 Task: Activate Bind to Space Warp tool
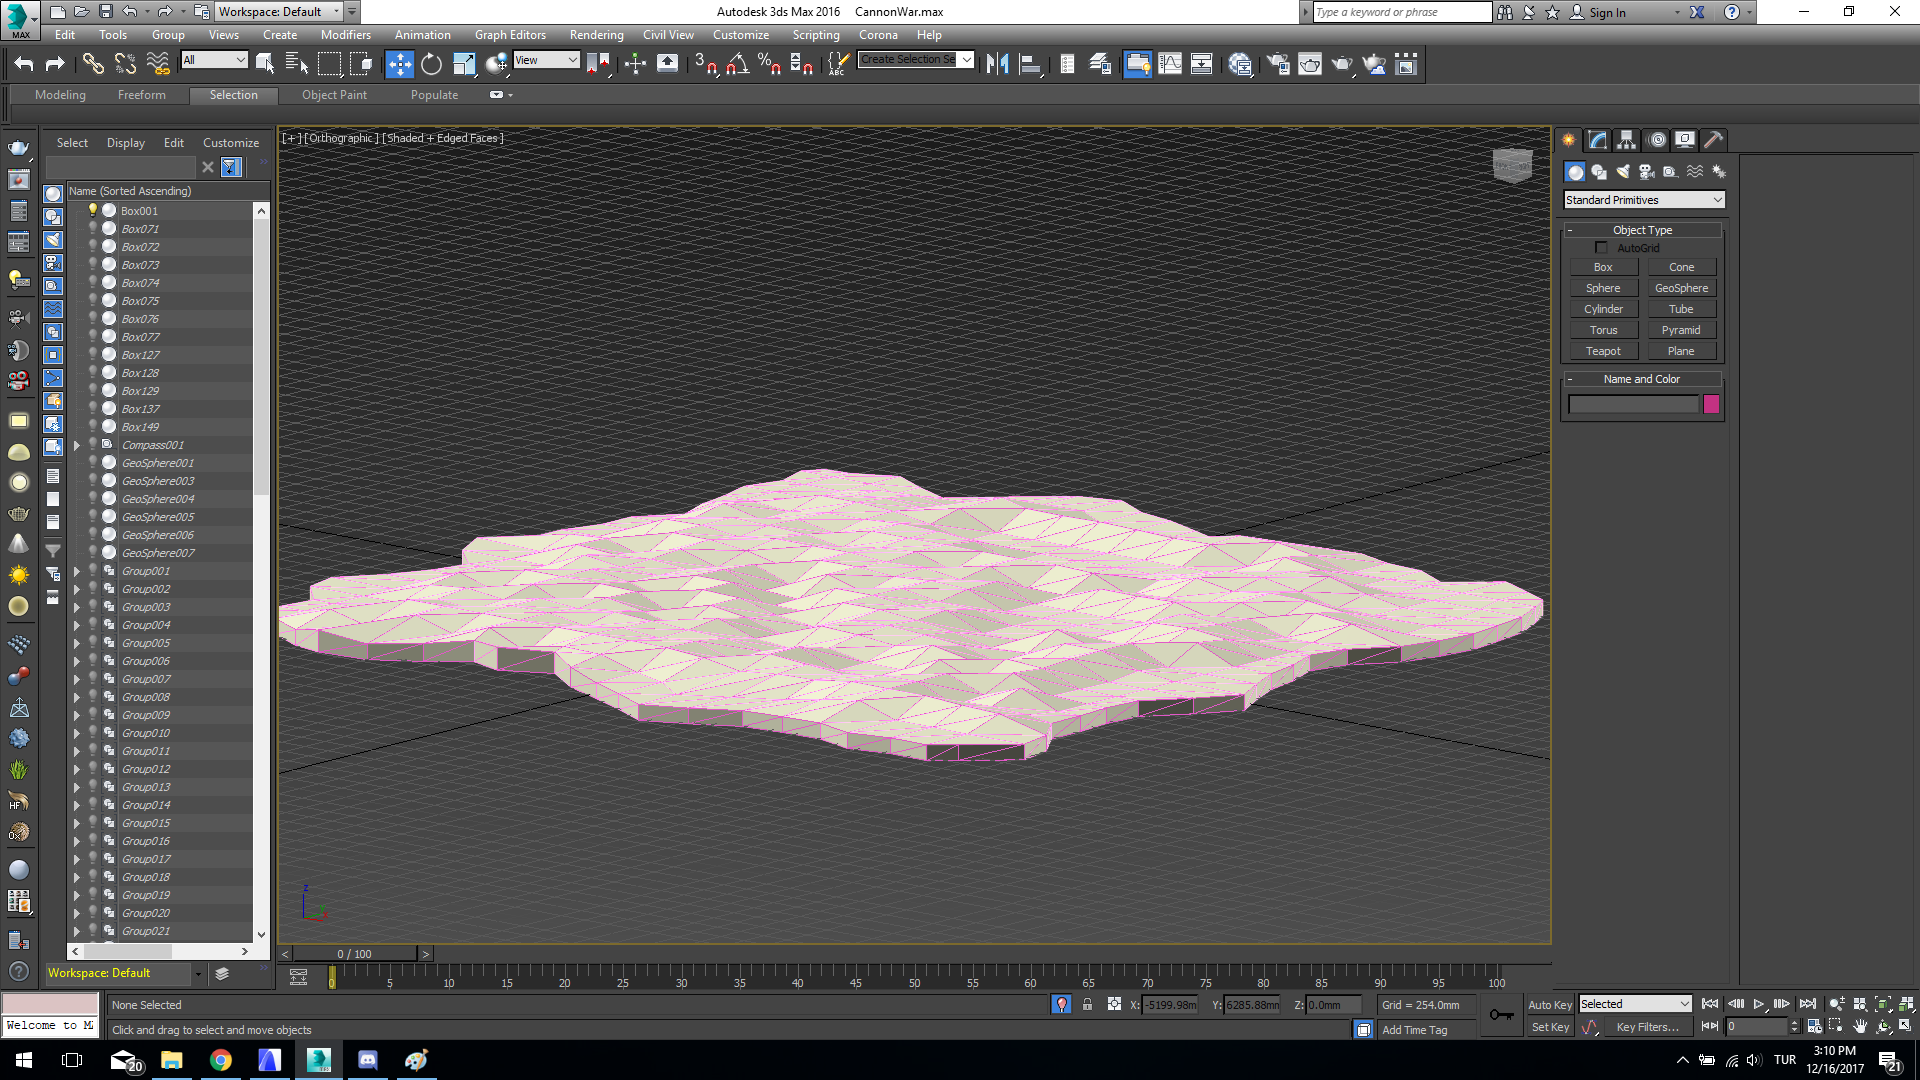[x=158, y=64]
